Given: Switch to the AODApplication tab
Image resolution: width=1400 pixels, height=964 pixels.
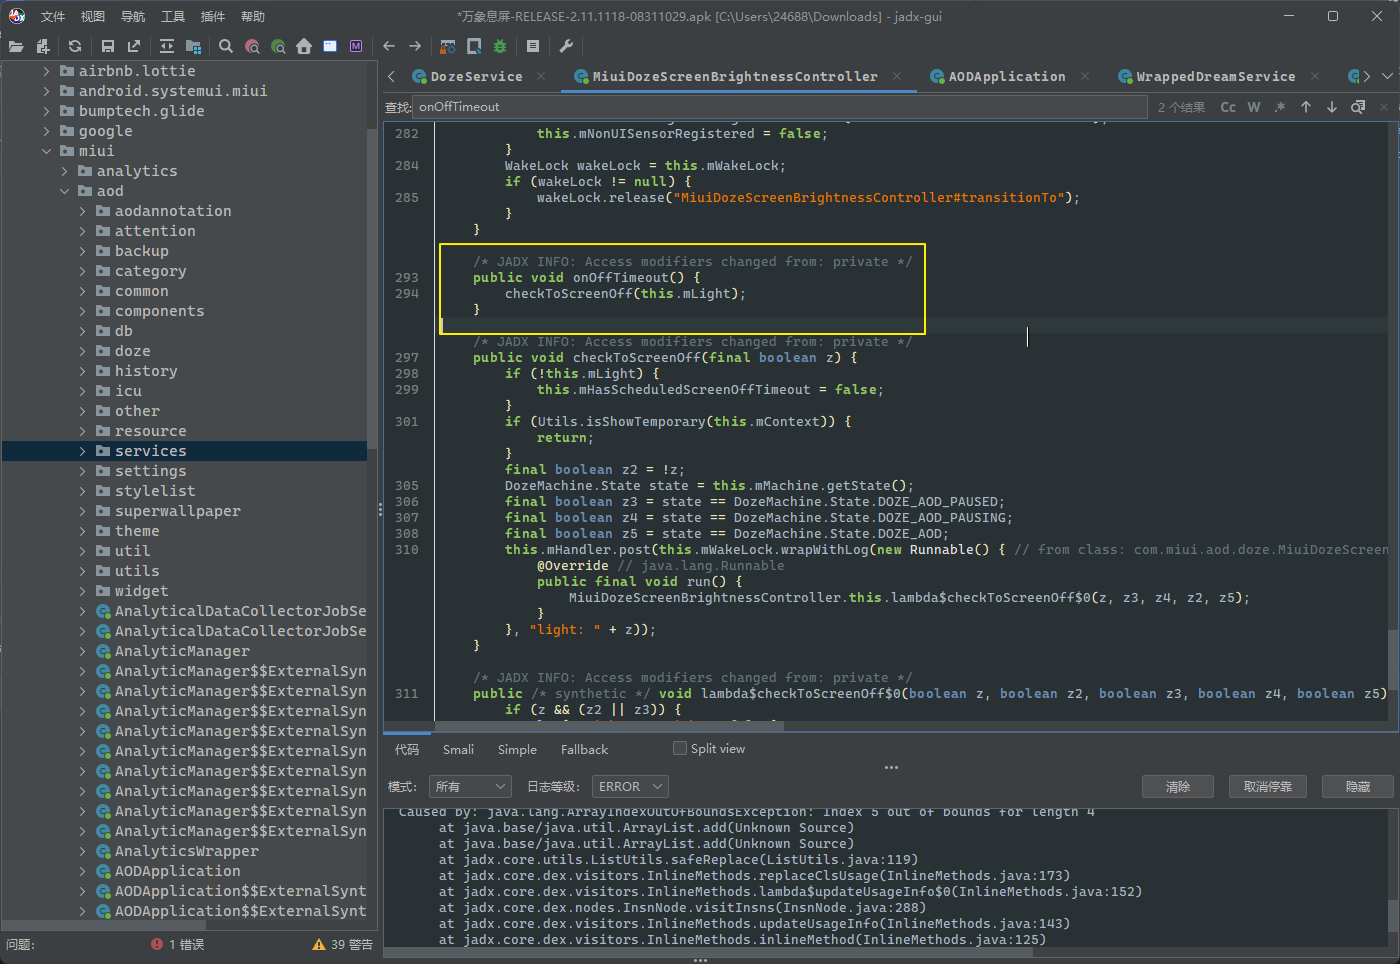Looking at the screenshot, I should point(1007,76).
